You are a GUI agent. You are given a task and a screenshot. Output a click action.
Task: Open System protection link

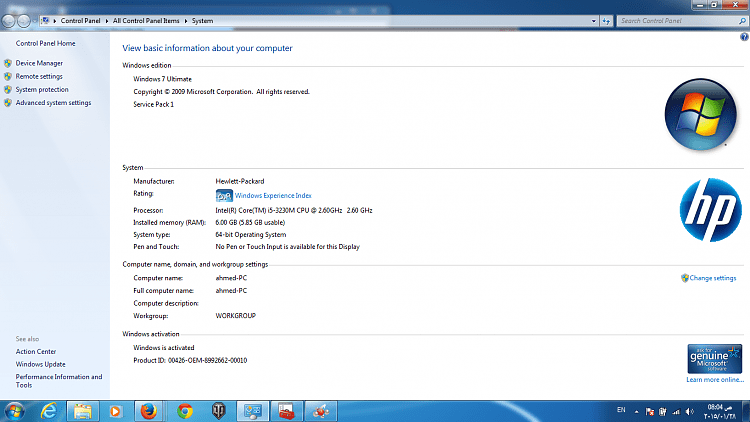click(x=42, y=89)
